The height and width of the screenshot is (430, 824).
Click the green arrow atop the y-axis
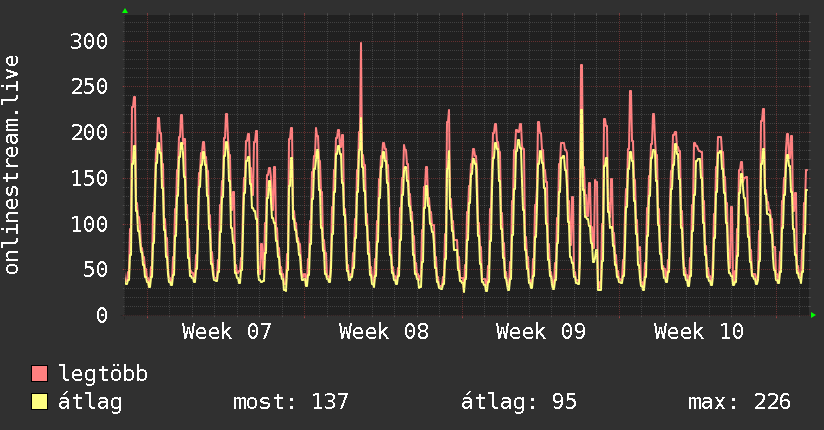coord(125,11)
